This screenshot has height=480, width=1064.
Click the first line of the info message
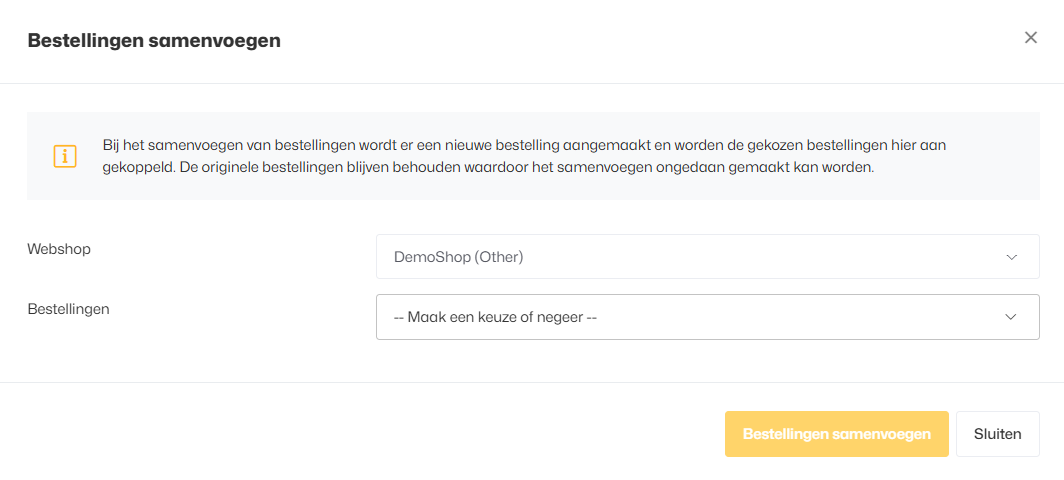click(524, 145)
